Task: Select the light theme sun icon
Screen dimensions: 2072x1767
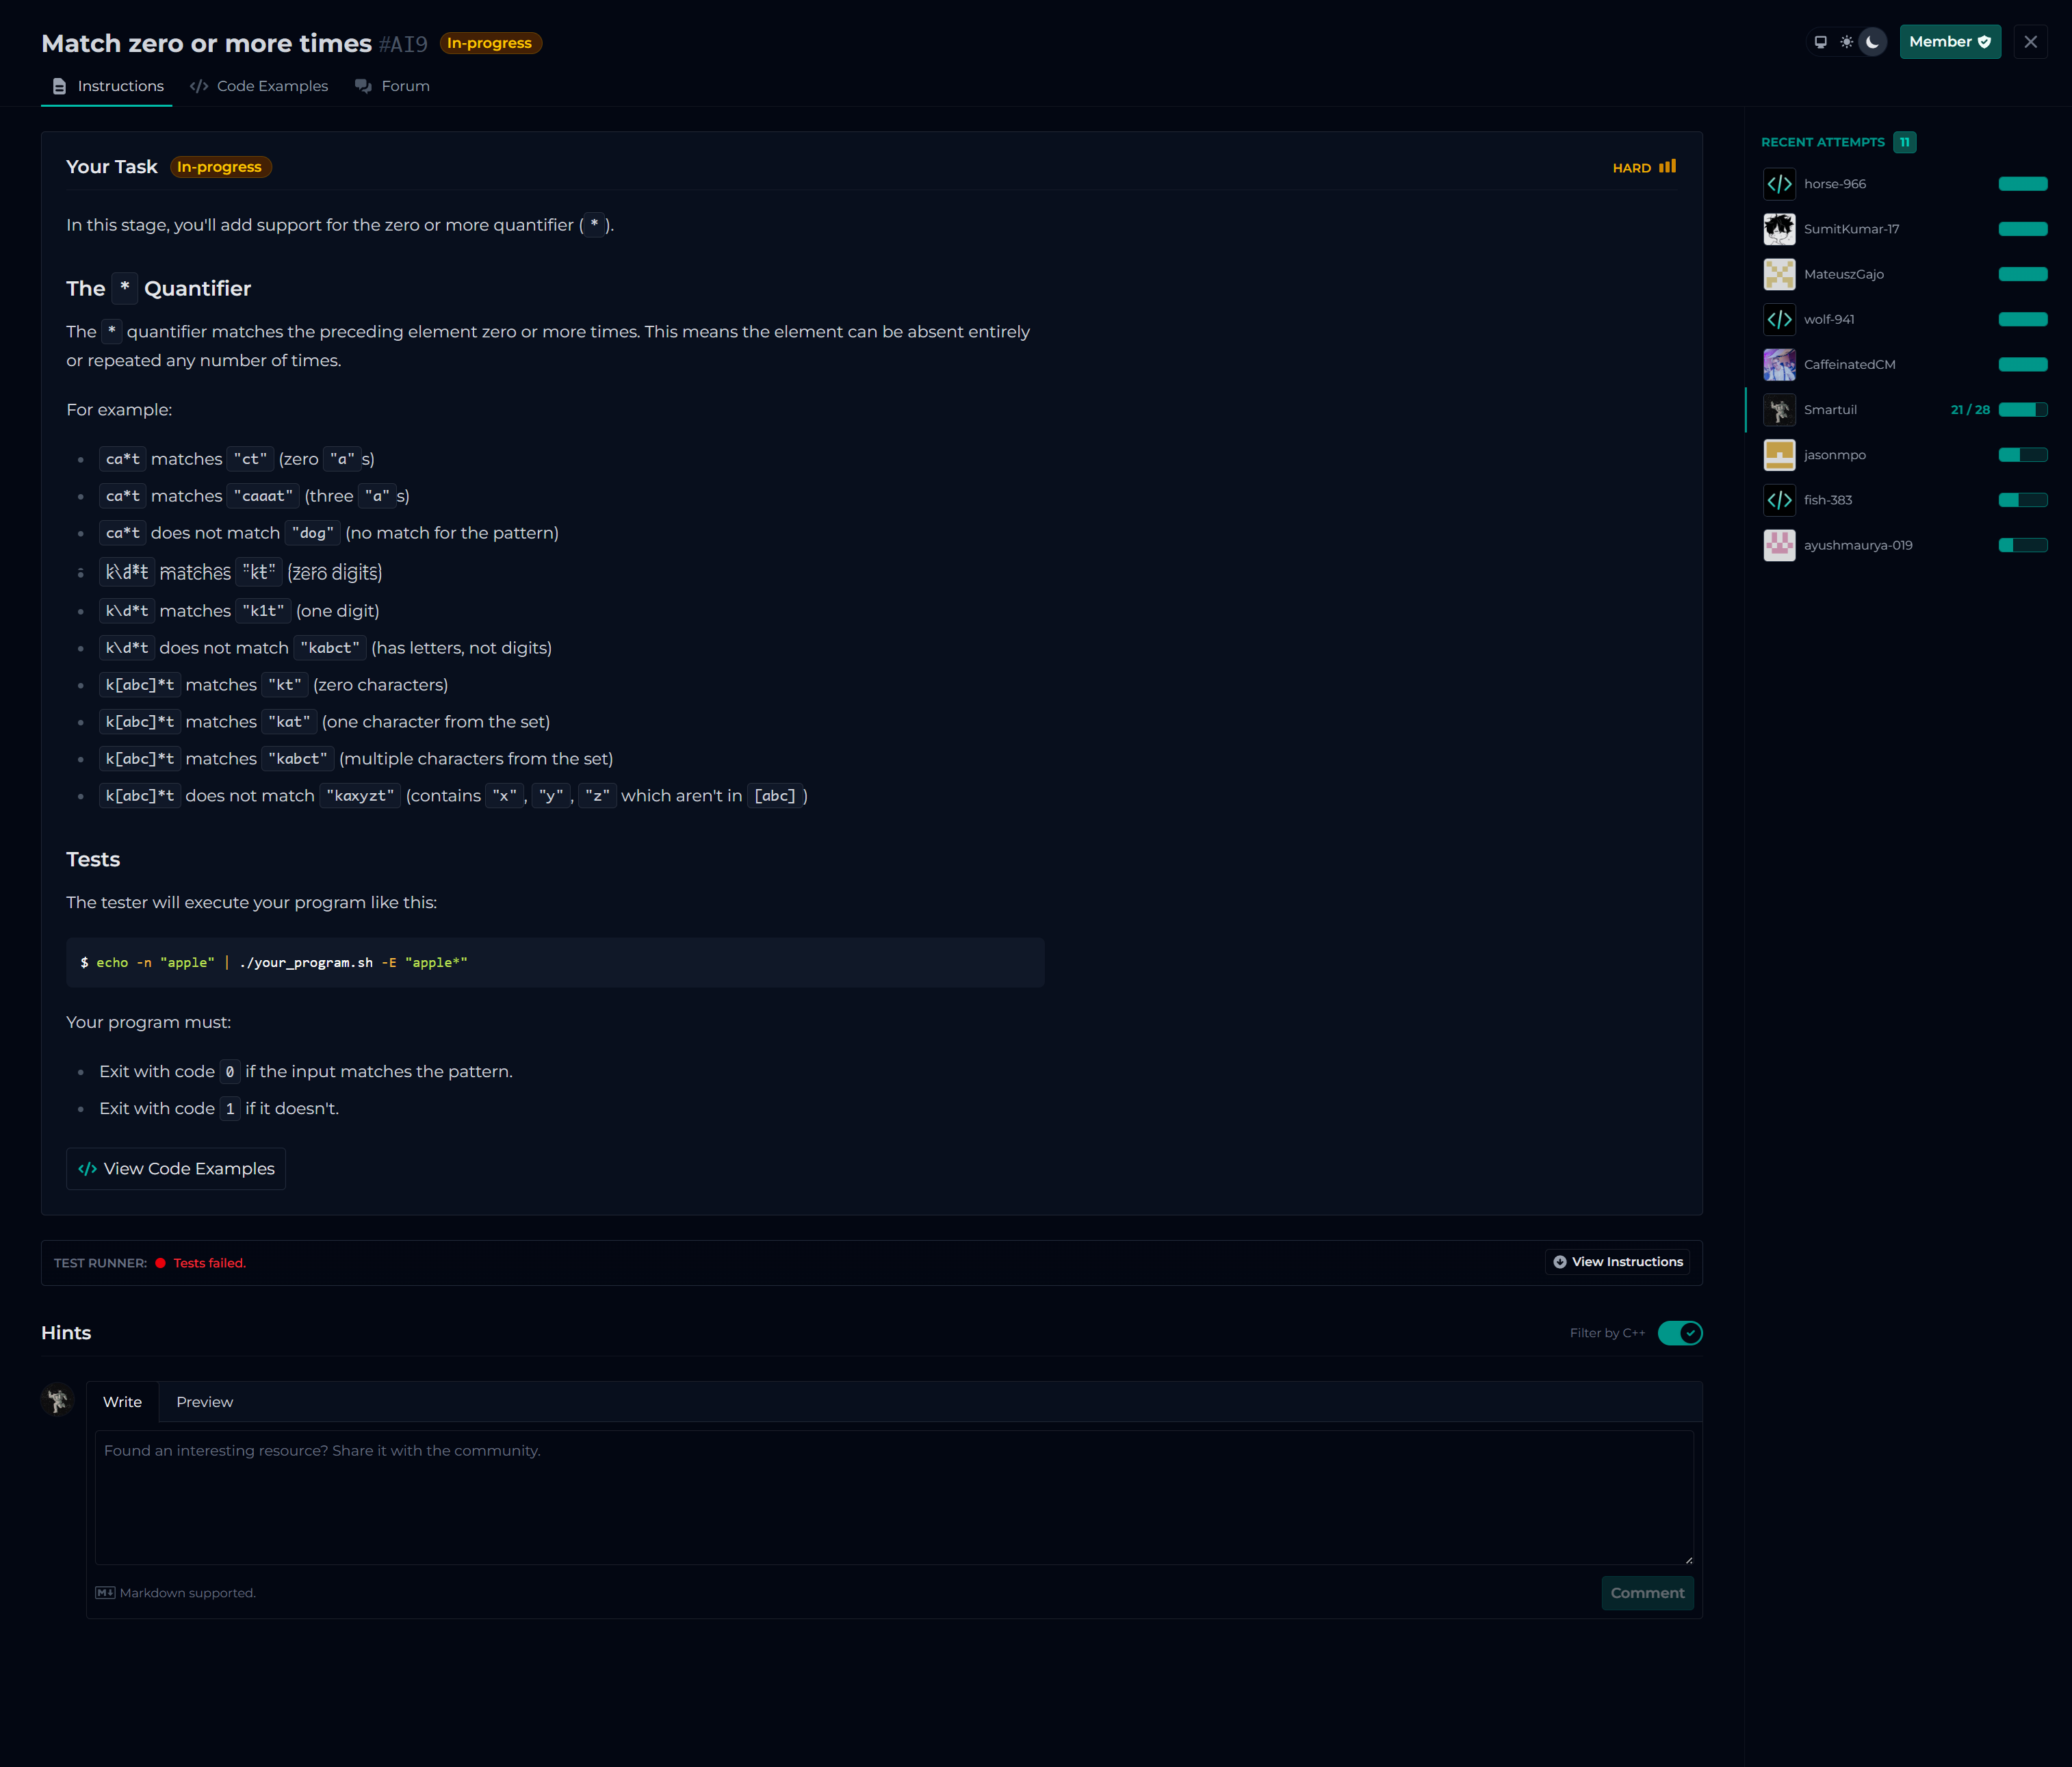Action: (1846, 42)
